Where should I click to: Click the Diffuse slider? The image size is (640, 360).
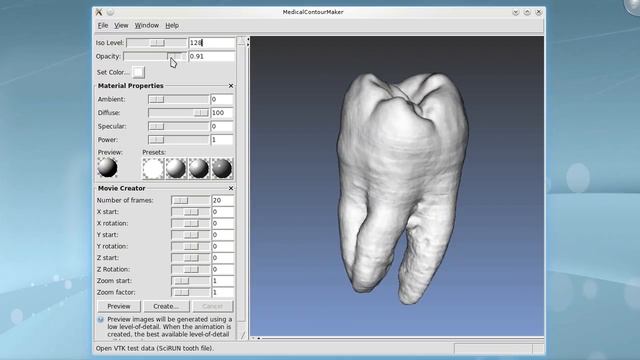(178, 113)
